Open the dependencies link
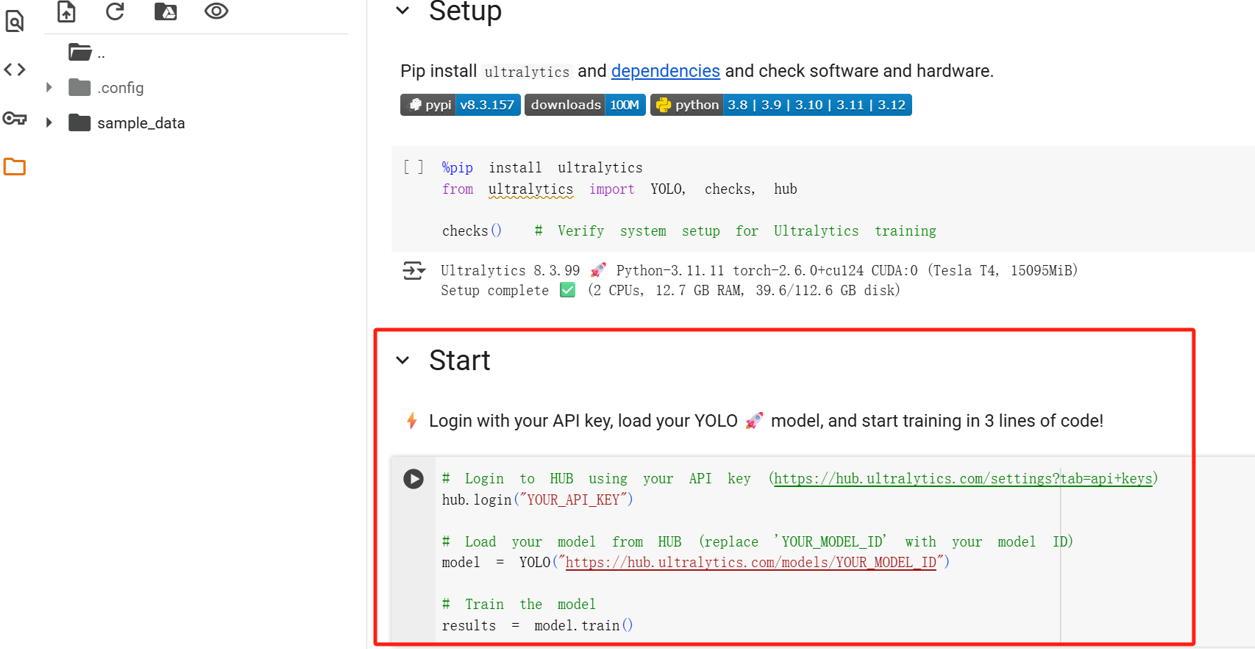1255x649 pixels. coord(665,71)
